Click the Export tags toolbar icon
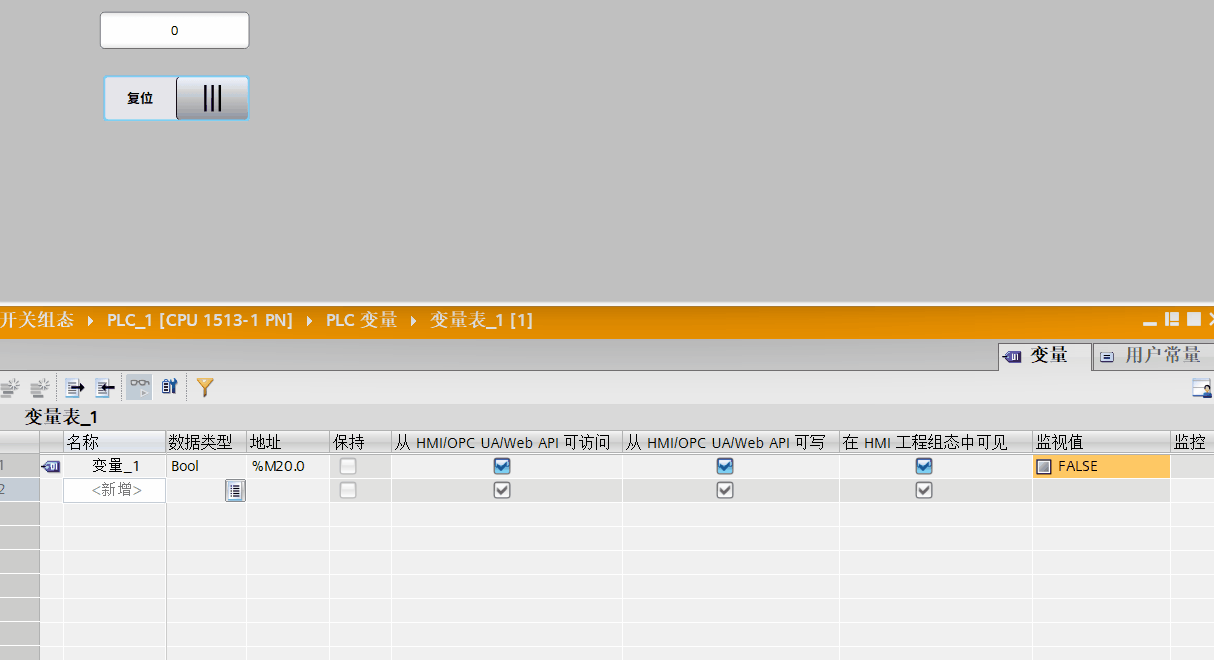The image size is (1214, 660). 75,387
